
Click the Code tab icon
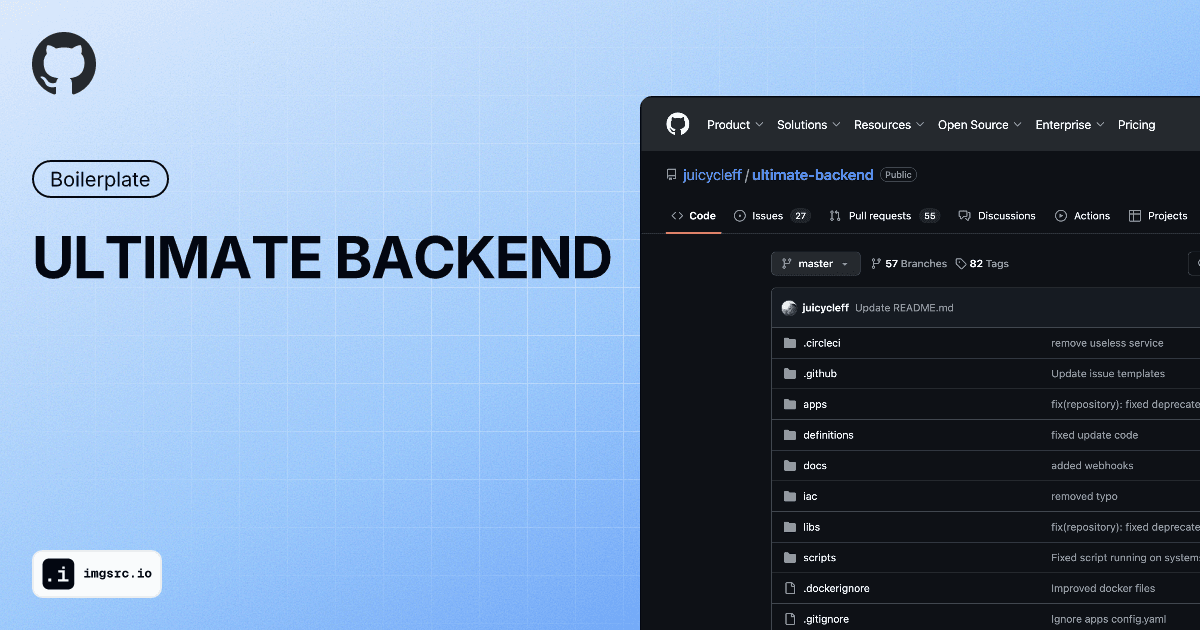click(677, 216)
